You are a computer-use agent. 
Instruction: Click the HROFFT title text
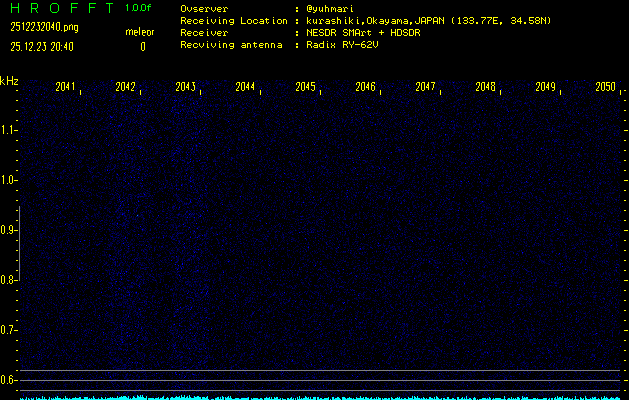[60, 8]
